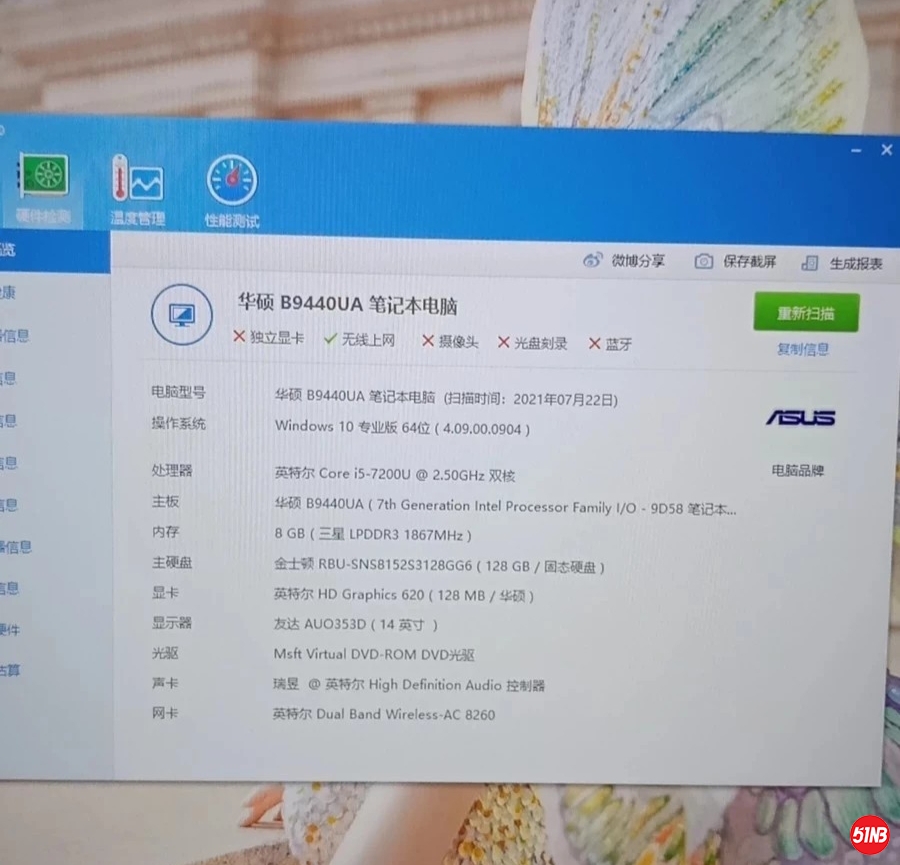This screenshot has height=865, width=900.
Task: Click the 操作系统 row label
Action: tap(178, 423)
